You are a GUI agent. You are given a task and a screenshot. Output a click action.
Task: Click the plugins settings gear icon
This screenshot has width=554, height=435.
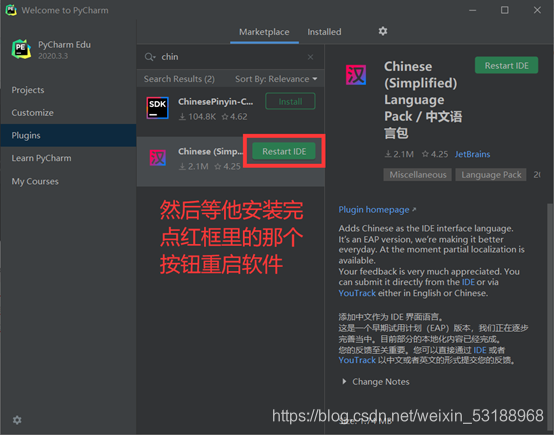tap(383, 31)
